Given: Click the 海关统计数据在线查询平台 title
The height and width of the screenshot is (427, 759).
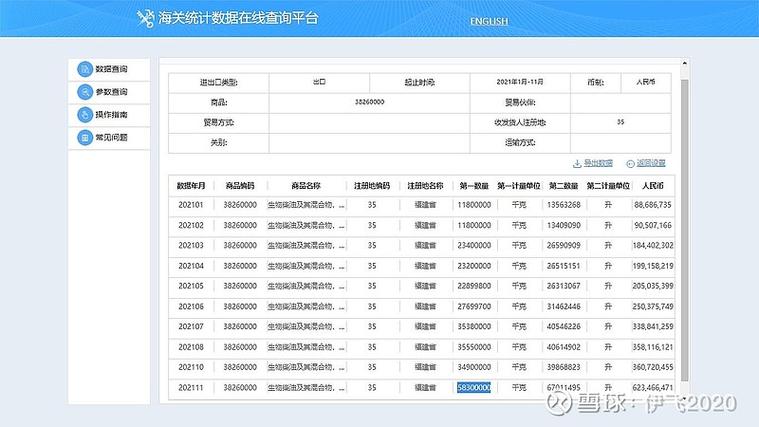Looking at the screenshot, I should [x=238, y=18].
